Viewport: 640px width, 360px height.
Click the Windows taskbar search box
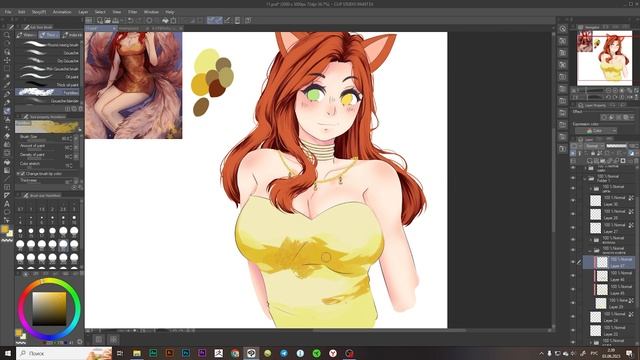click(64, 353)
